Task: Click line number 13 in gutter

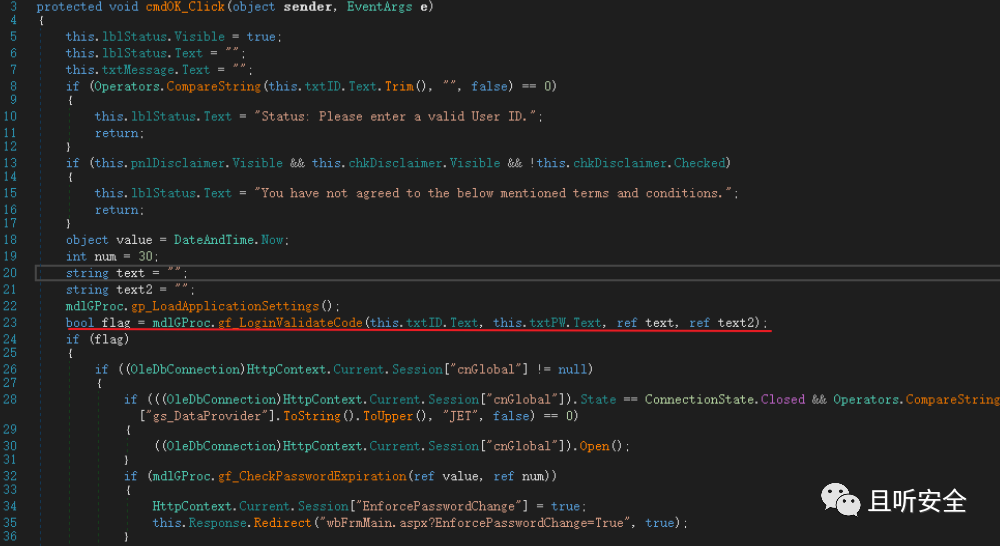Action: tap(10, 163)
